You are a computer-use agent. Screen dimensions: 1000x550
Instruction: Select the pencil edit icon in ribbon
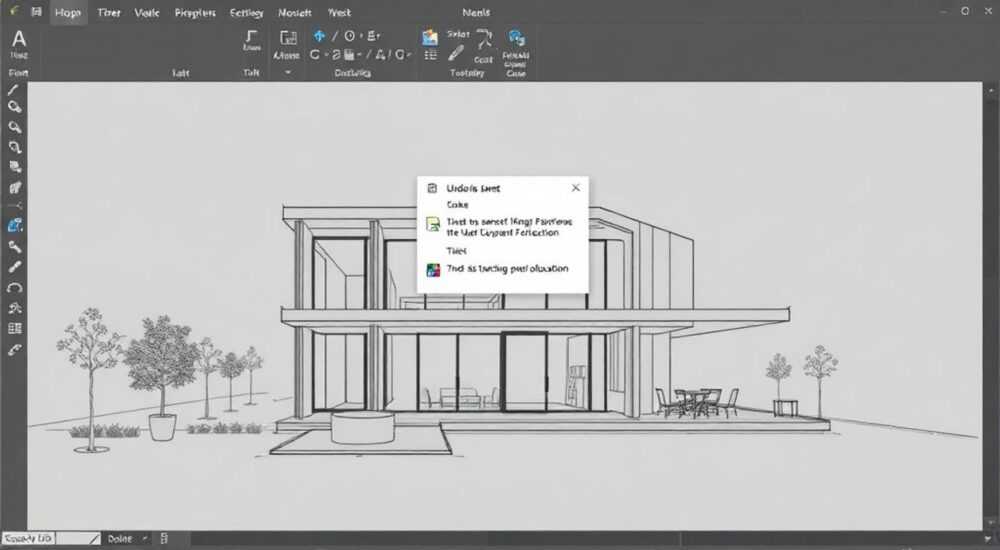455,54
